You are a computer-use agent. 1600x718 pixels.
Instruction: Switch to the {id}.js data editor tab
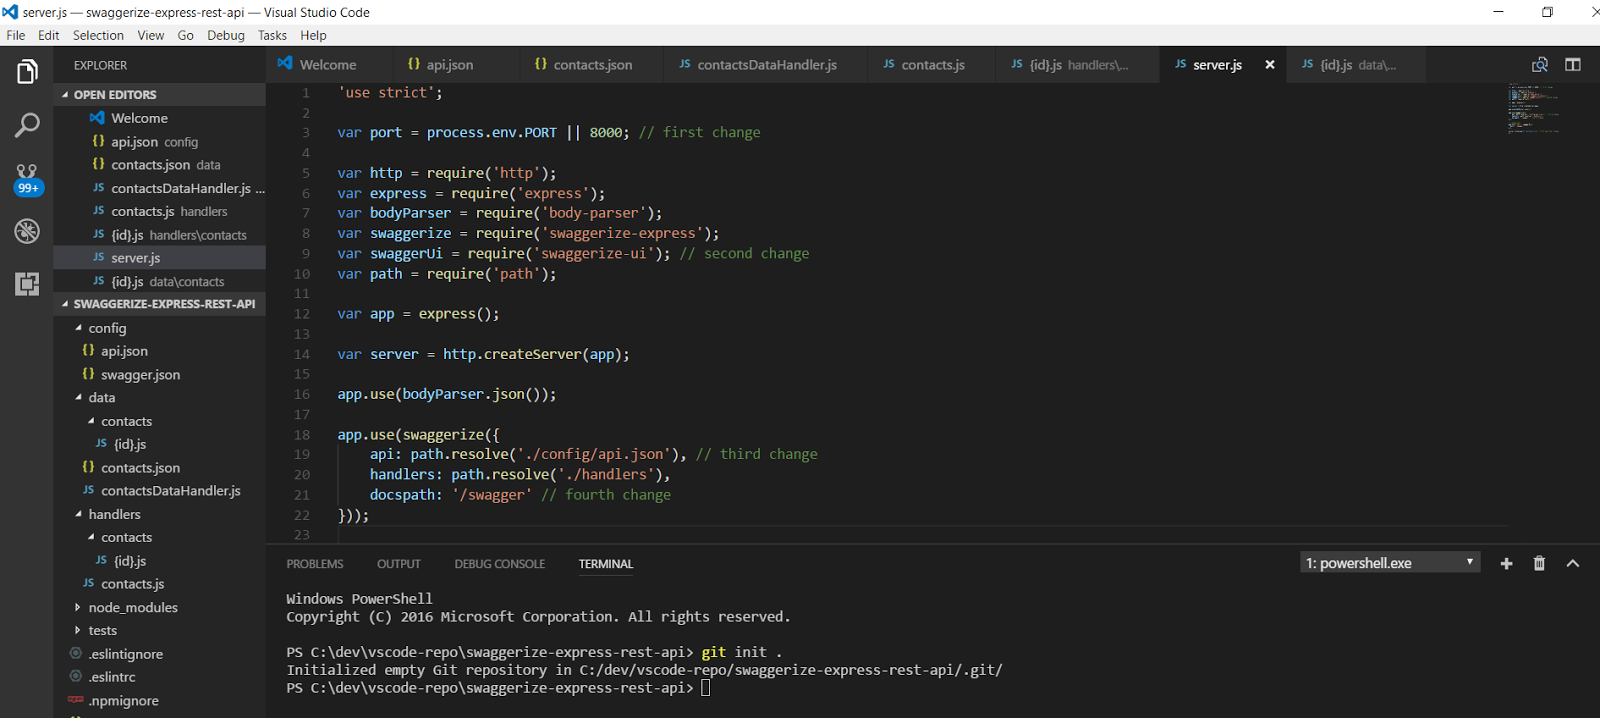[x=1357, y=64]
